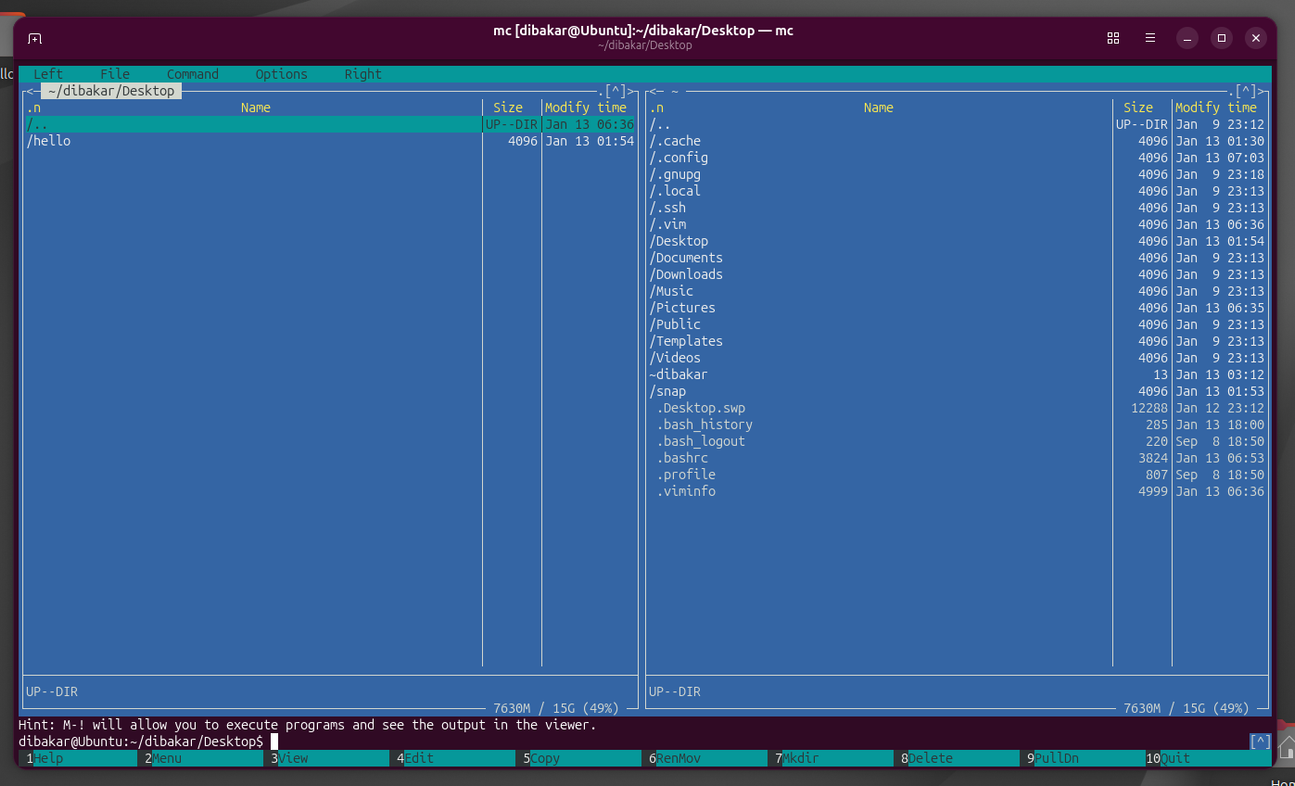This screenshot has height=786, width=1295.
Task: Select the /Downloads directory
Action: 957,275
